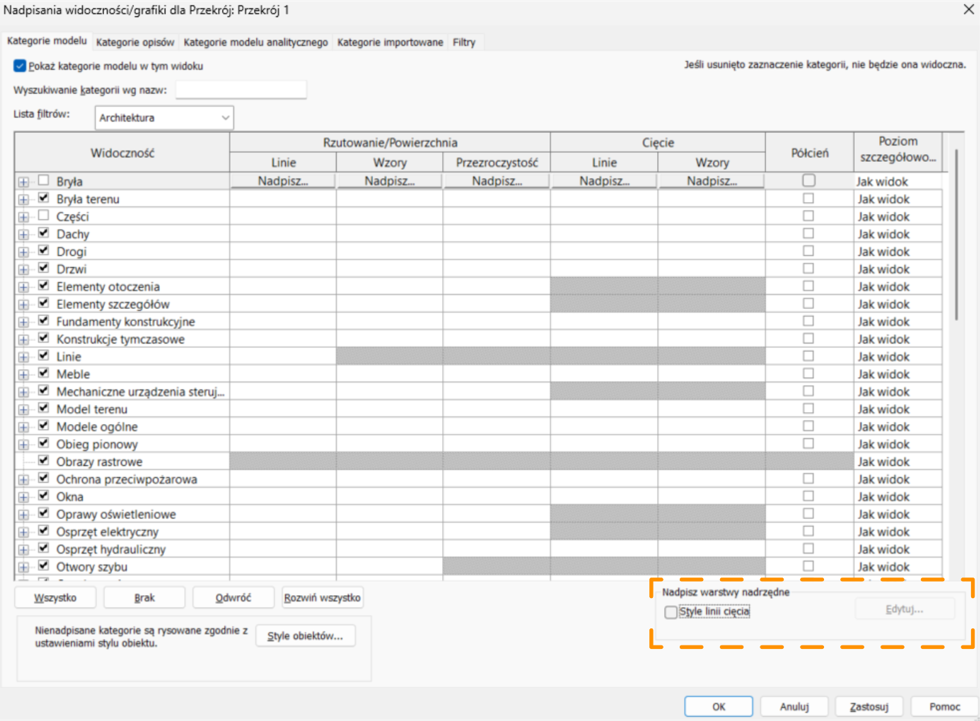Click the category name search field

click(240, 90)
